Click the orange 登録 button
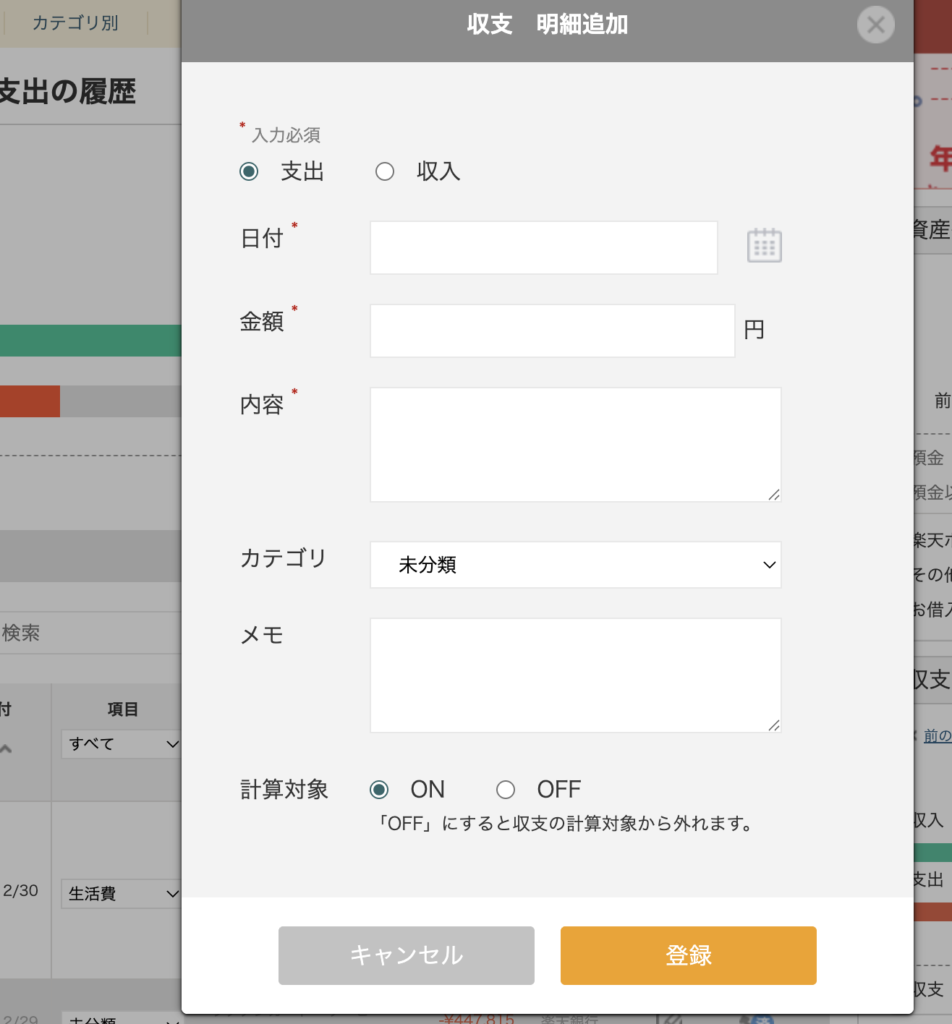Viewport: 952px width, 1024px height. pyautogui.click(x=688, y=955)
